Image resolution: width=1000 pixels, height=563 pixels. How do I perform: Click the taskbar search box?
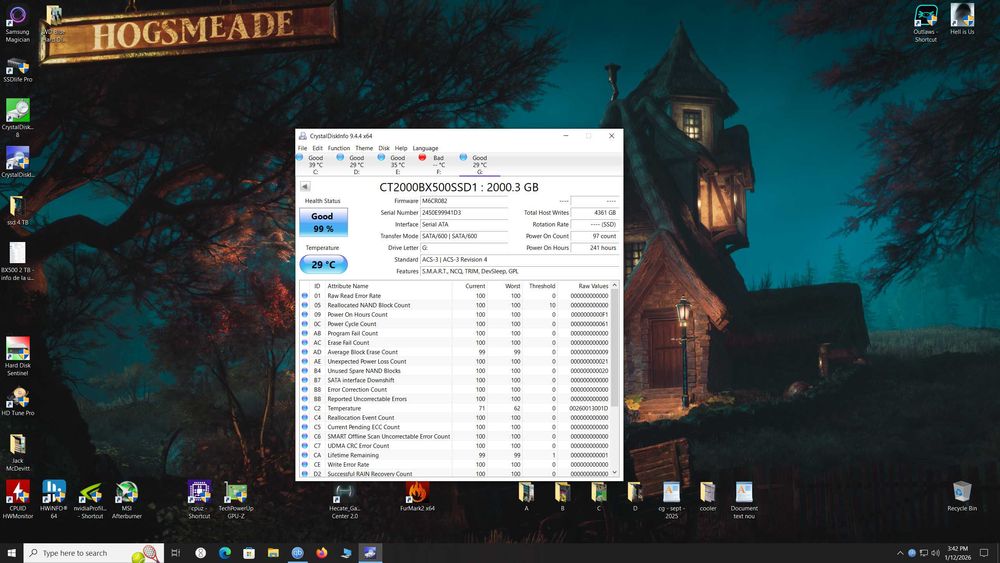click(93, 553)
